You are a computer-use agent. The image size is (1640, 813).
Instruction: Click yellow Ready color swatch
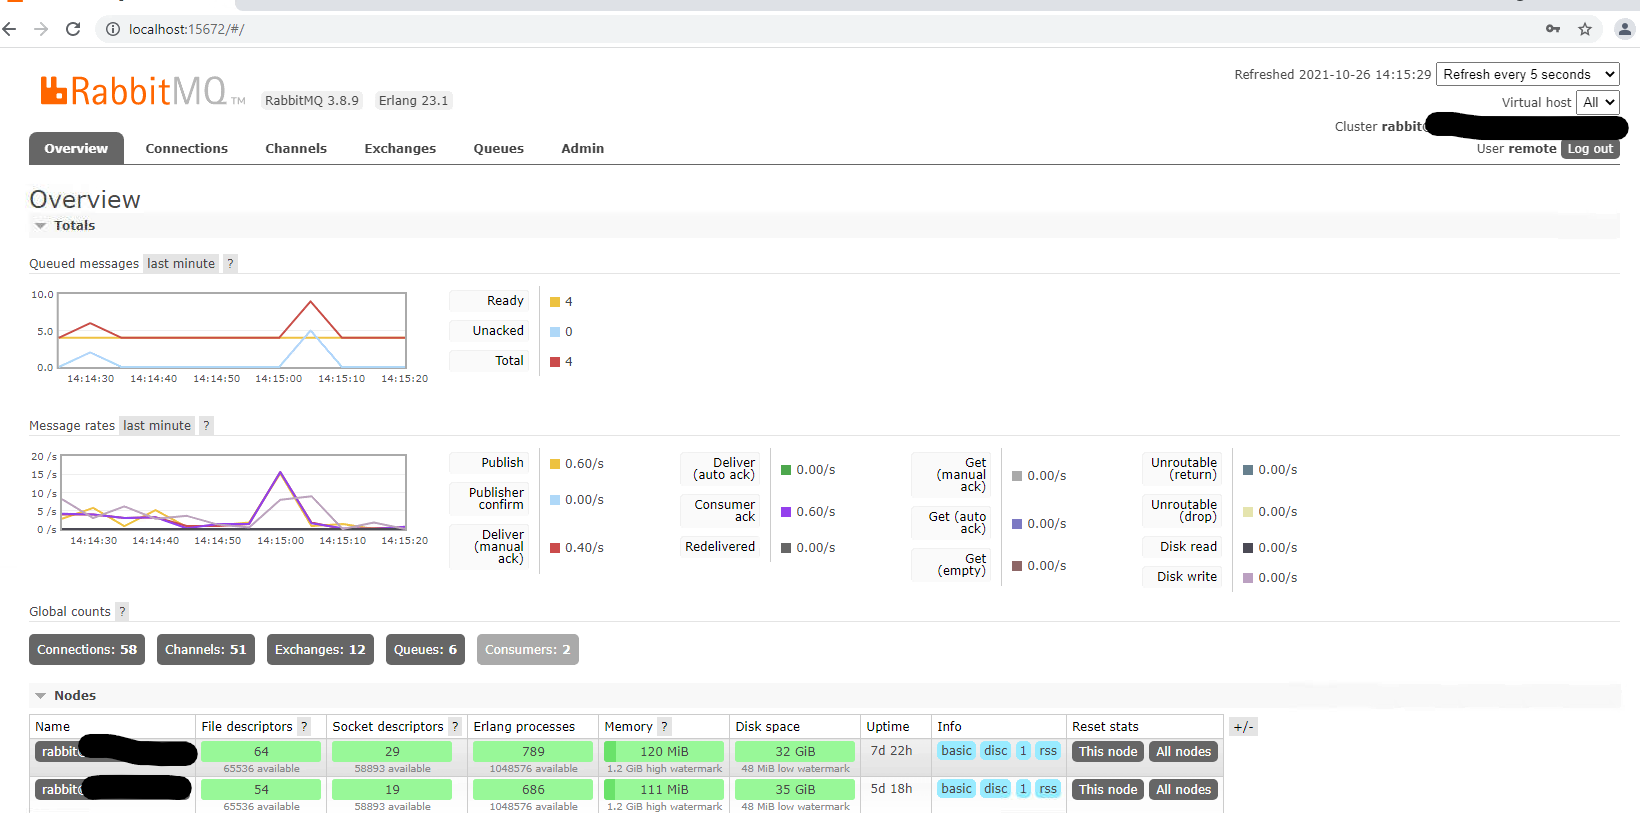click(x=555, y=302)
